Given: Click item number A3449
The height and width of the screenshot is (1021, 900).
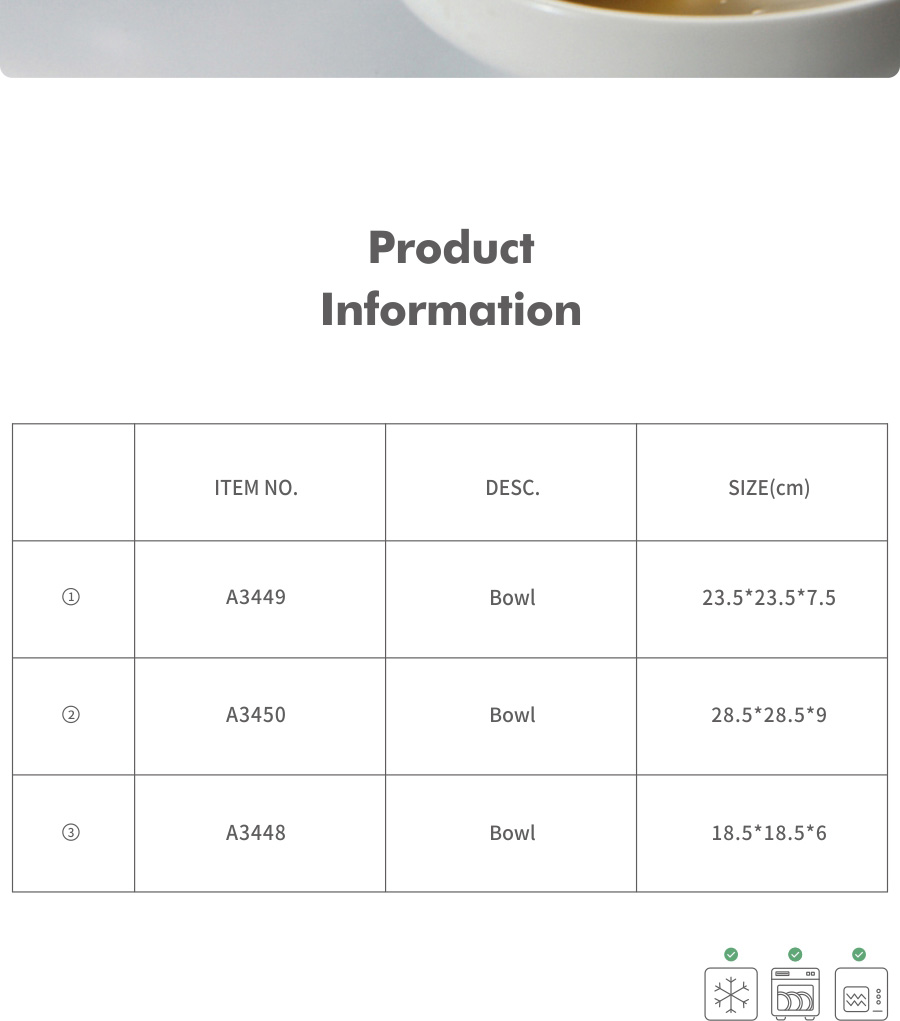Looking at the screenshot, I should (256, 597).
